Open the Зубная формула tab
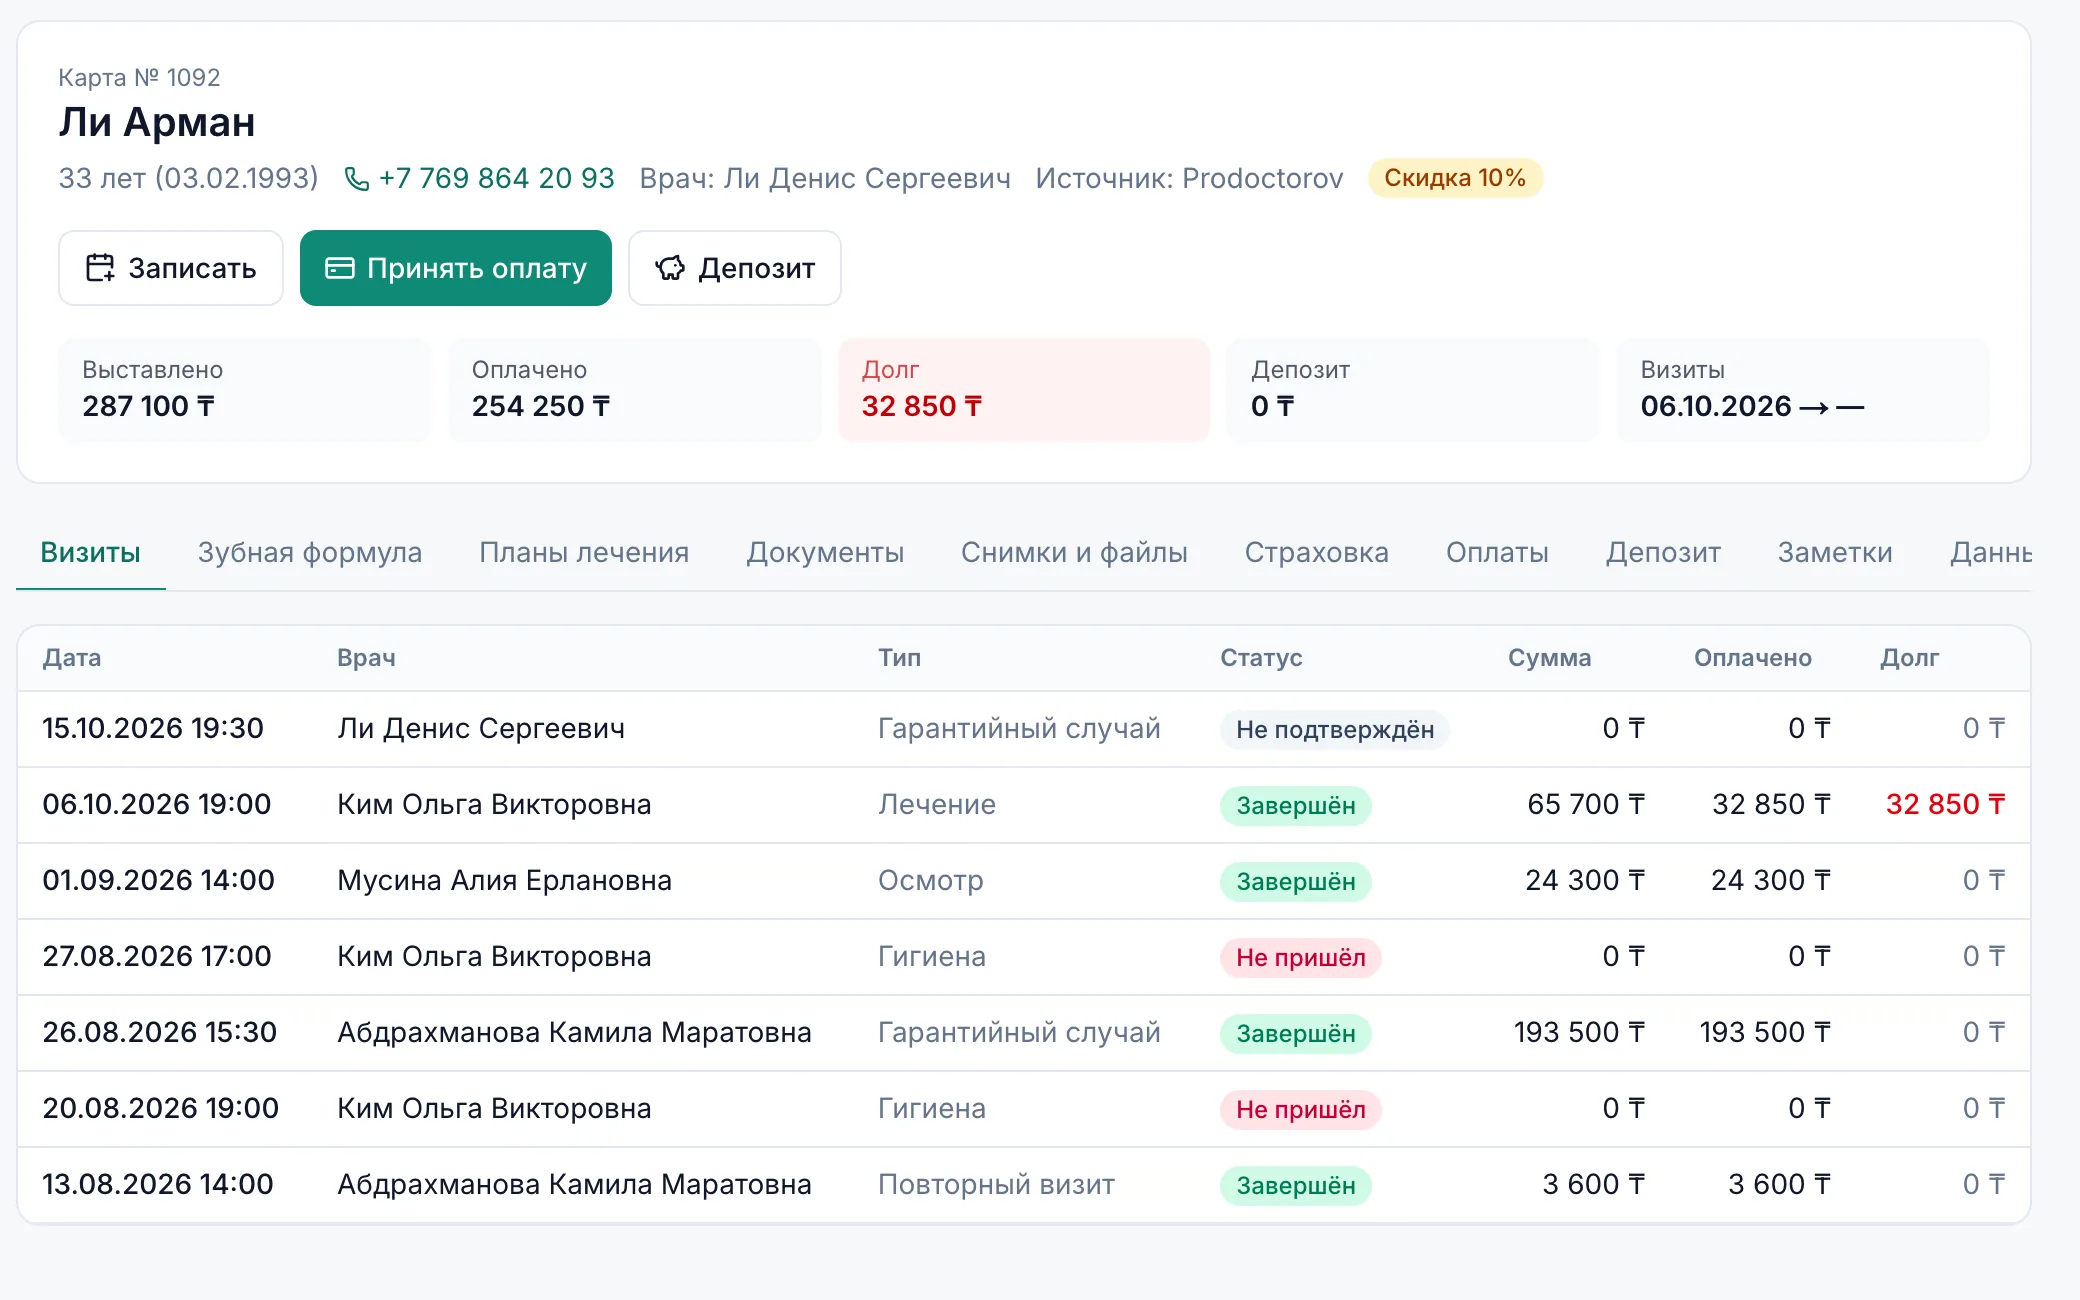Image resolution: width=2080 pixels, height=1300 pixels. pos(310,552)
